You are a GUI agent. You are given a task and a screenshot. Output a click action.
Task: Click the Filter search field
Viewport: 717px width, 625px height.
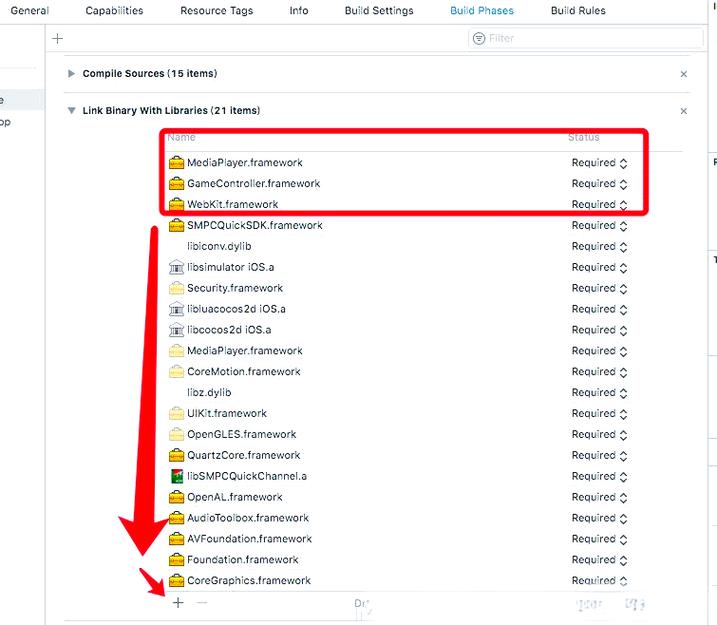pyautogui.click(x=592, y=38)
